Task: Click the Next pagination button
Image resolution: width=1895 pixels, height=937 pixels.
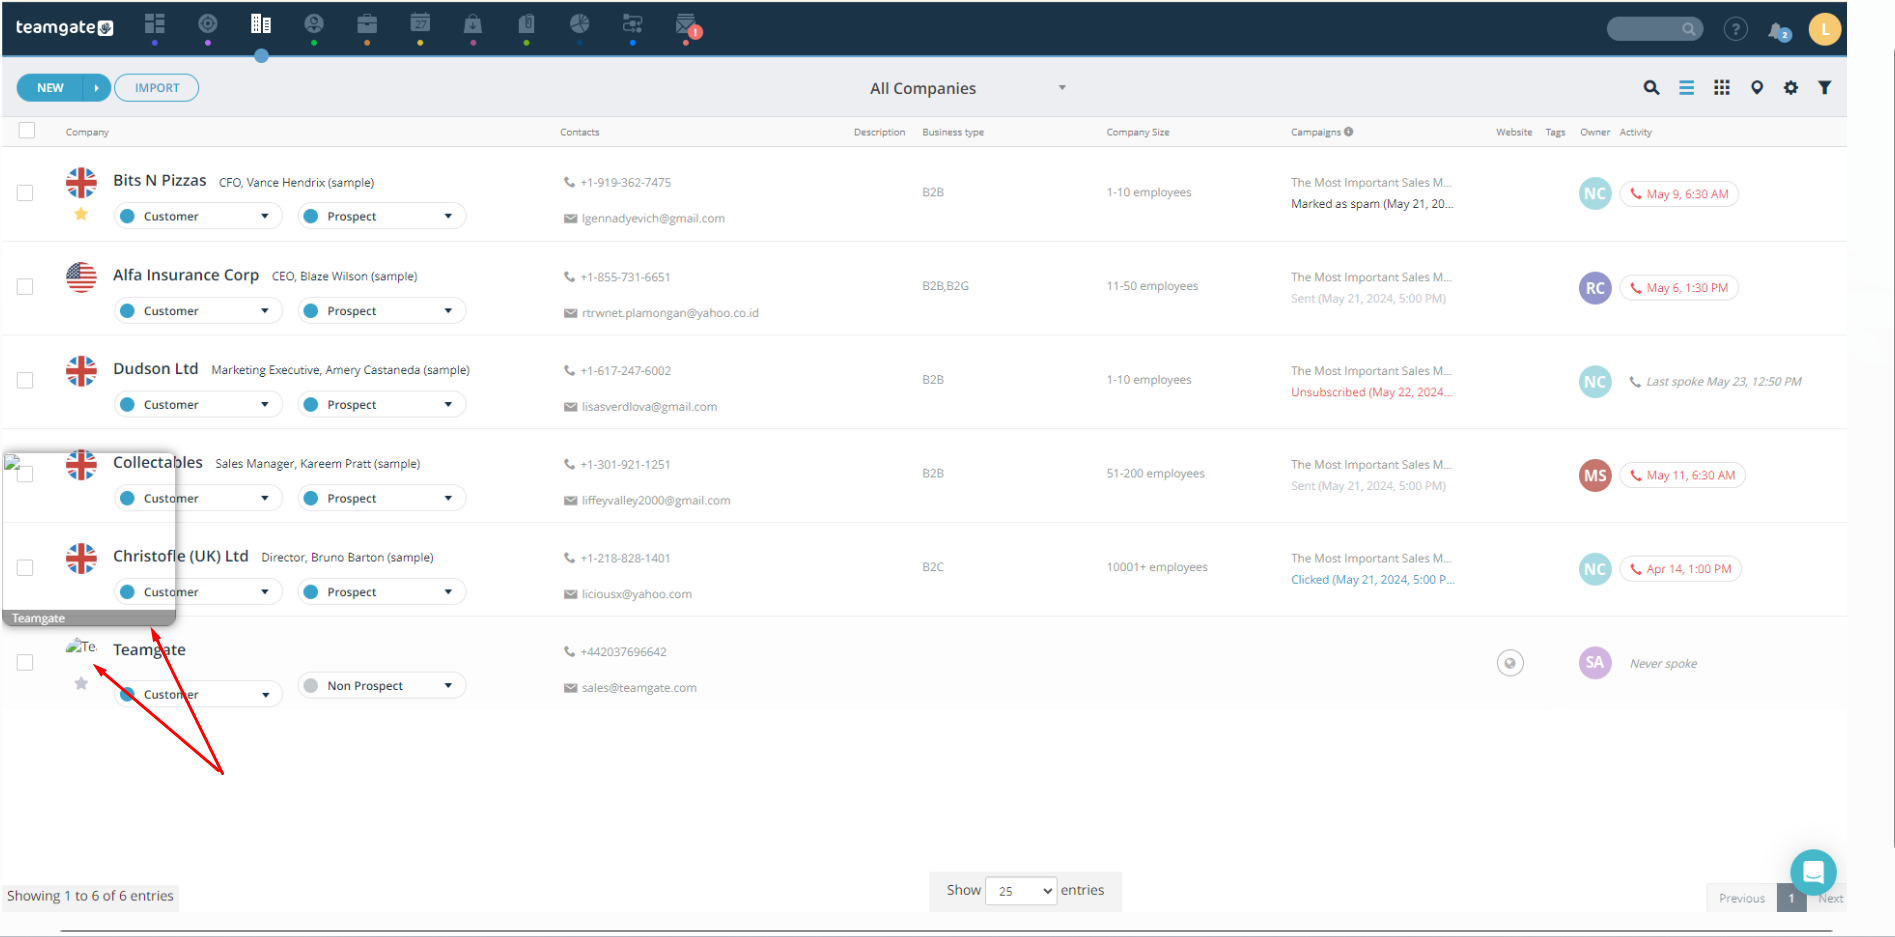Action: pyautogui.click(x=1830, y=898)
